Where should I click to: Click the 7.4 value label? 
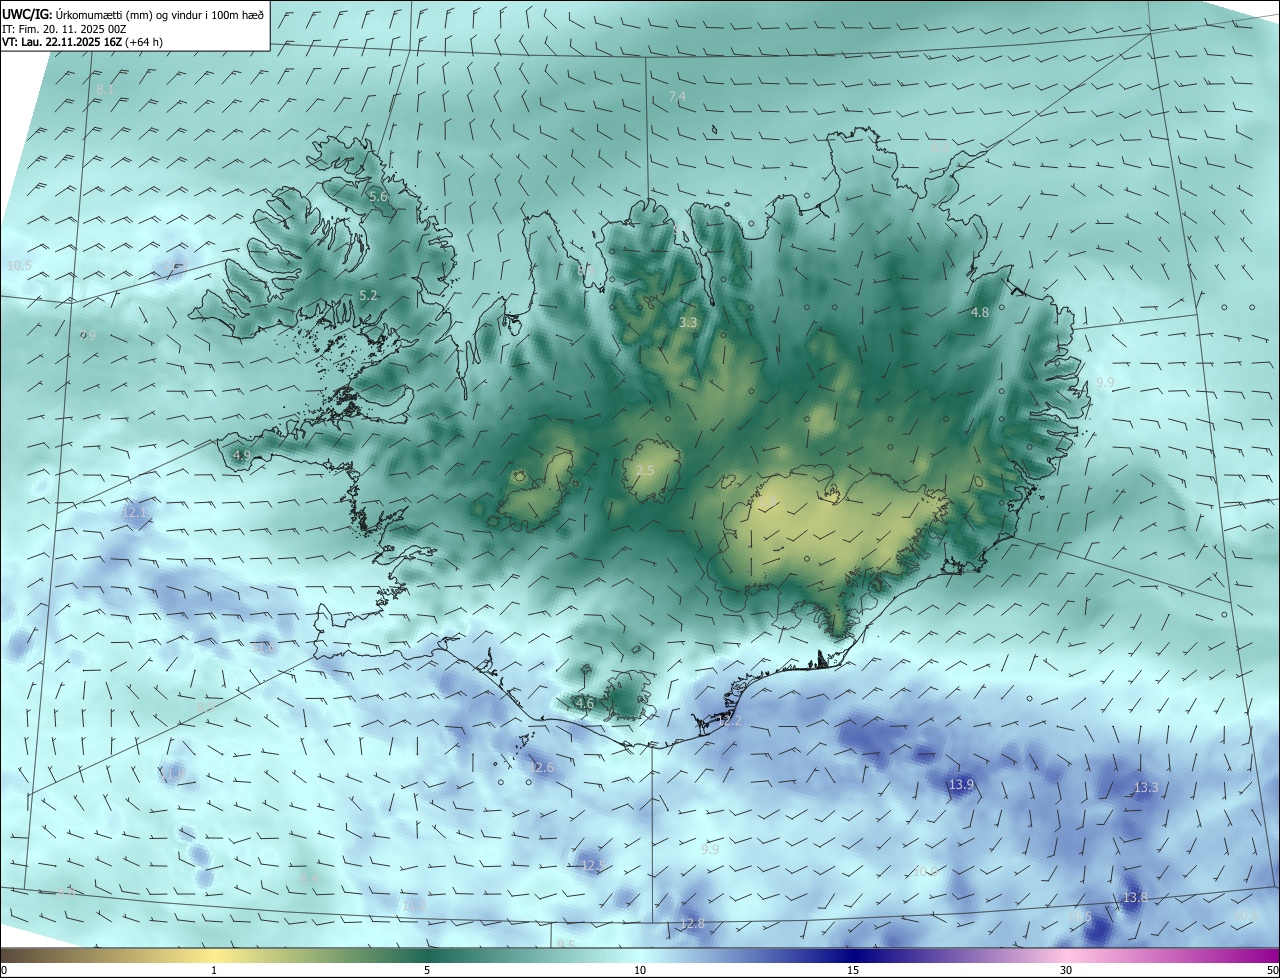coord(677,97)
